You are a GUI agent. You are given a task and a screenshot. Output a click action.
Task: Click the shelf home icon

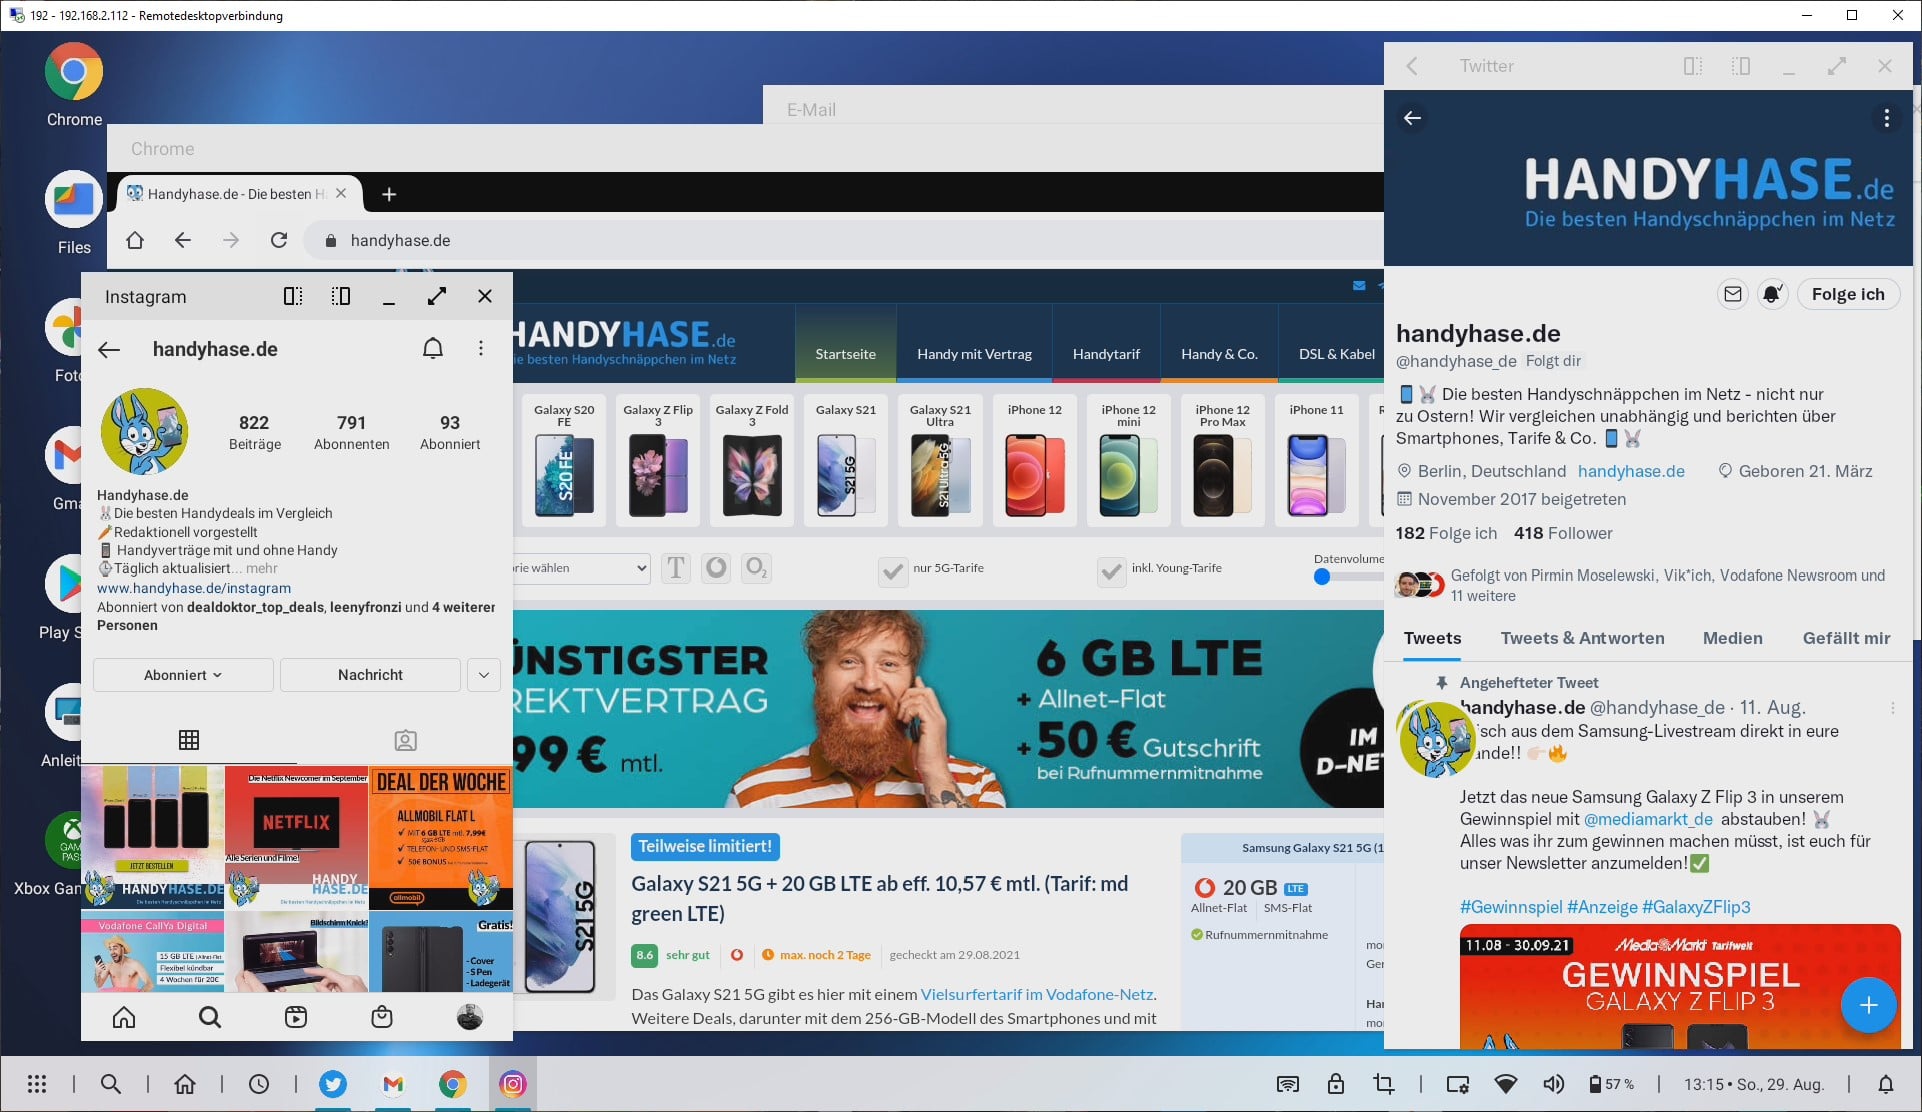[185, 1084]
